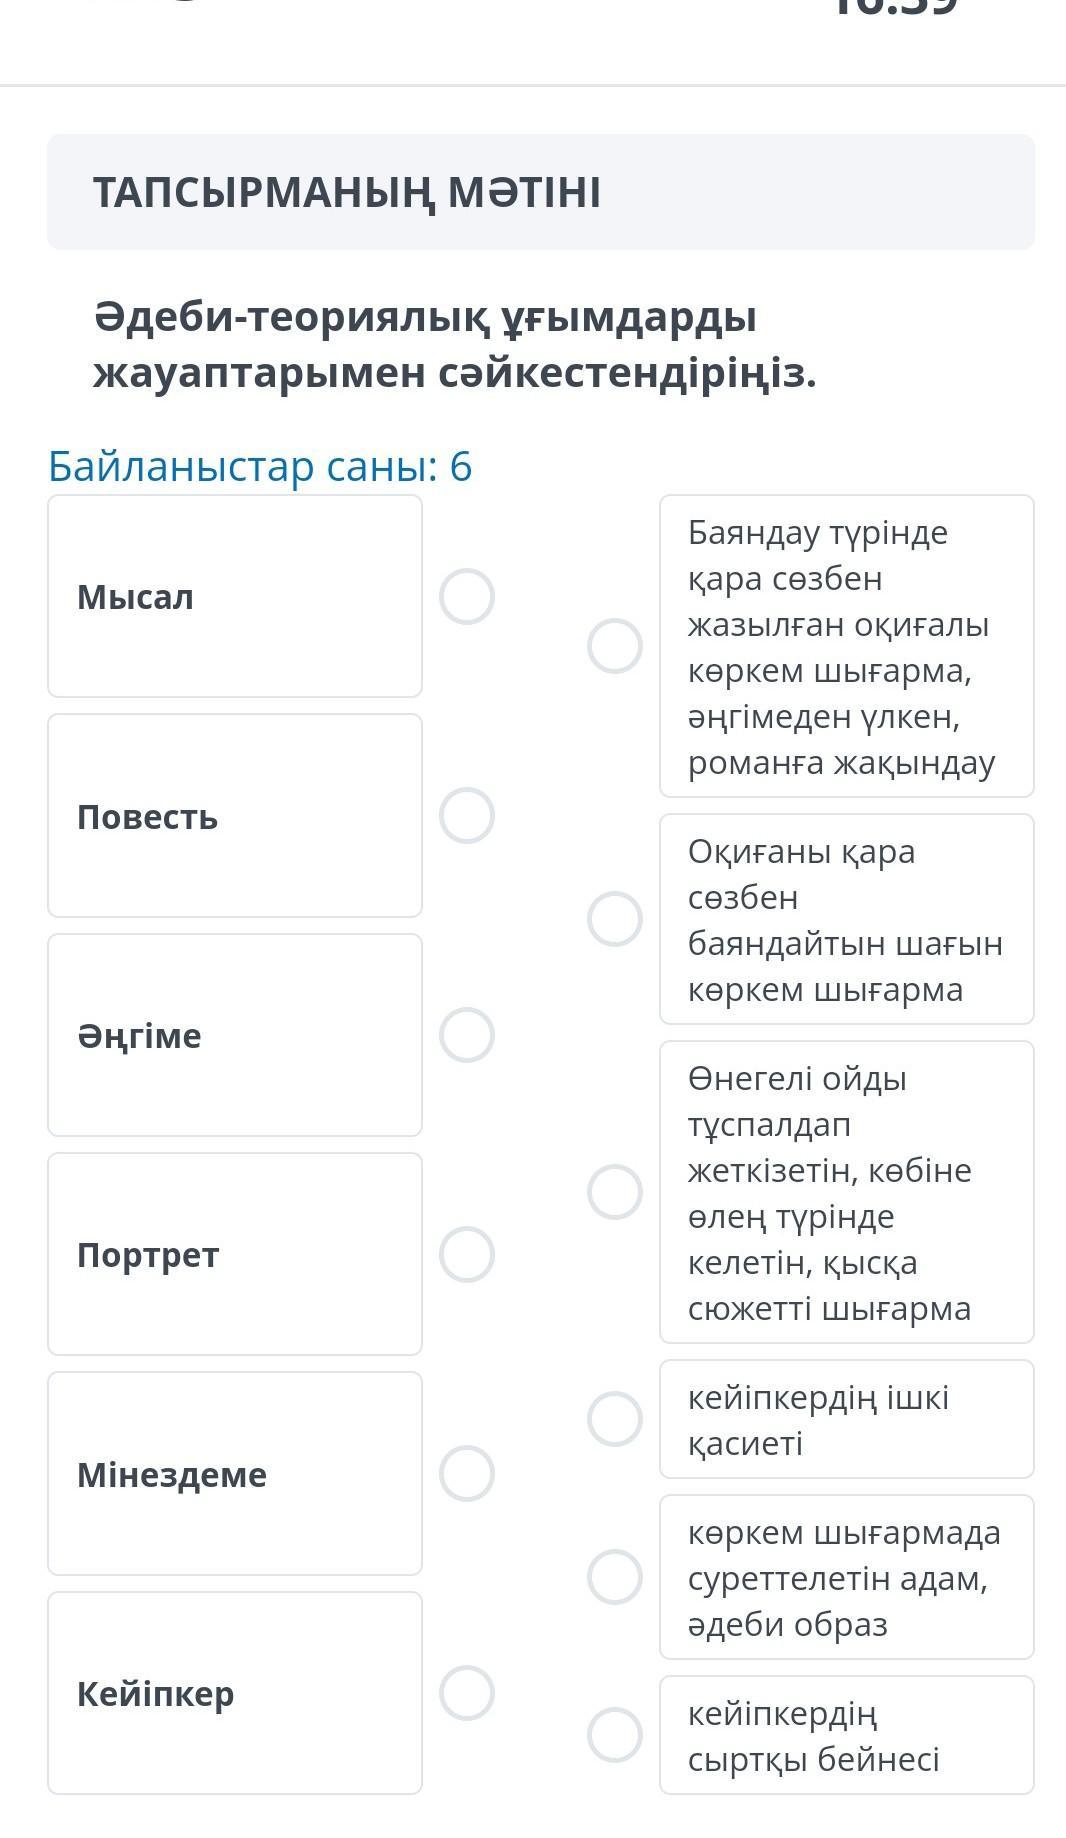The image size is (1066, 1838).
Task: Click the Мысал term card
Action: tap(235, 597)
